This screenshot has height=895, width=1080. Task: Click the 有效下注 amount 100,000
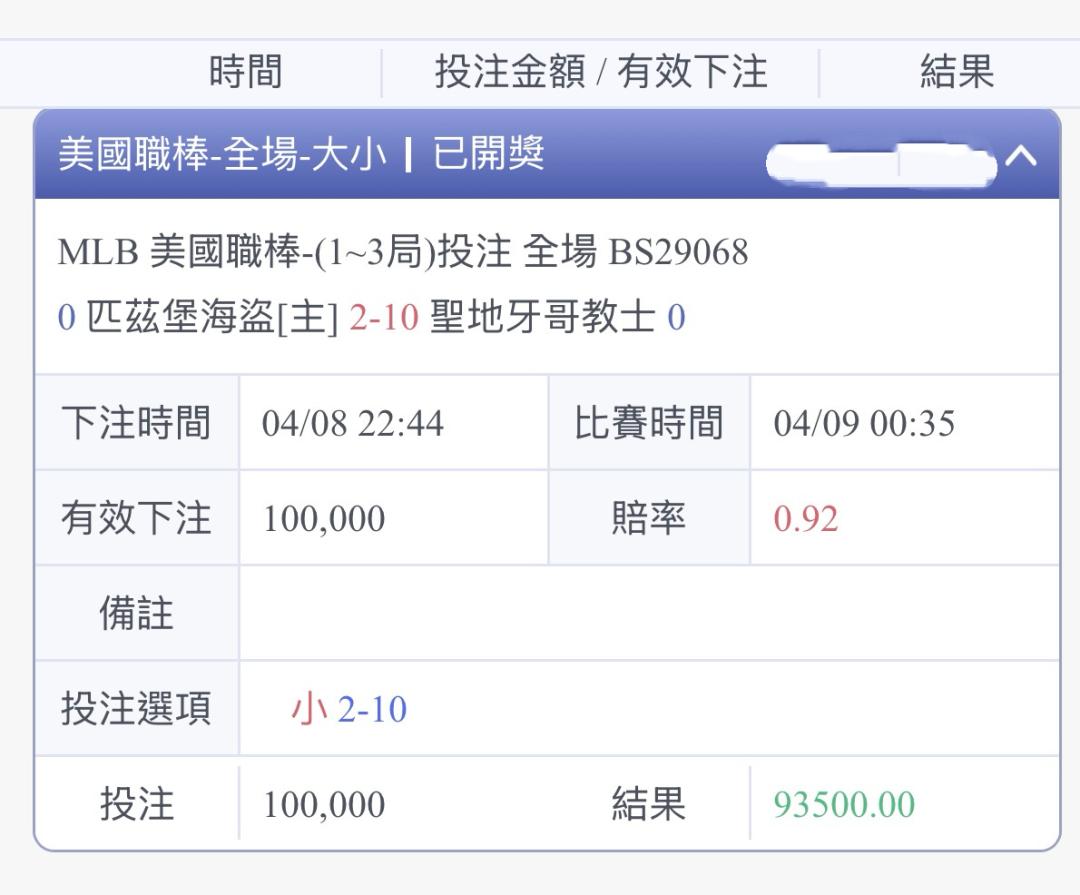(324, 520)
